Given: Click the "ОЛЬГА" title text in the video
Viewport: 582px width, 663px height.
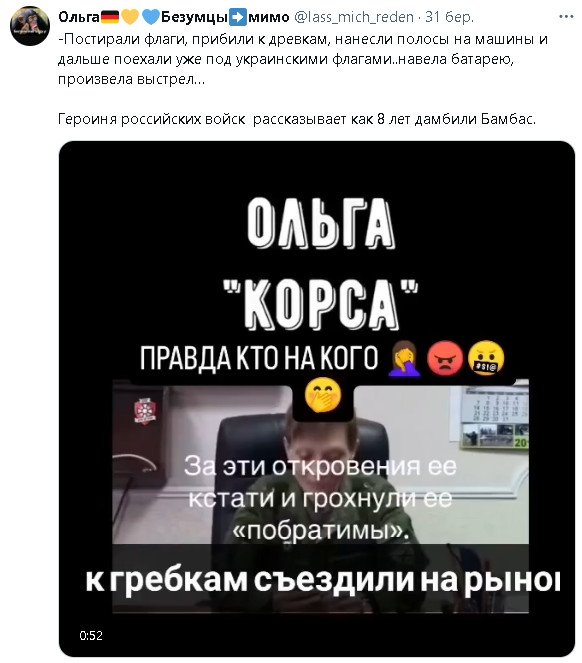Looking at the screenshot, I should tap(321, 223).
